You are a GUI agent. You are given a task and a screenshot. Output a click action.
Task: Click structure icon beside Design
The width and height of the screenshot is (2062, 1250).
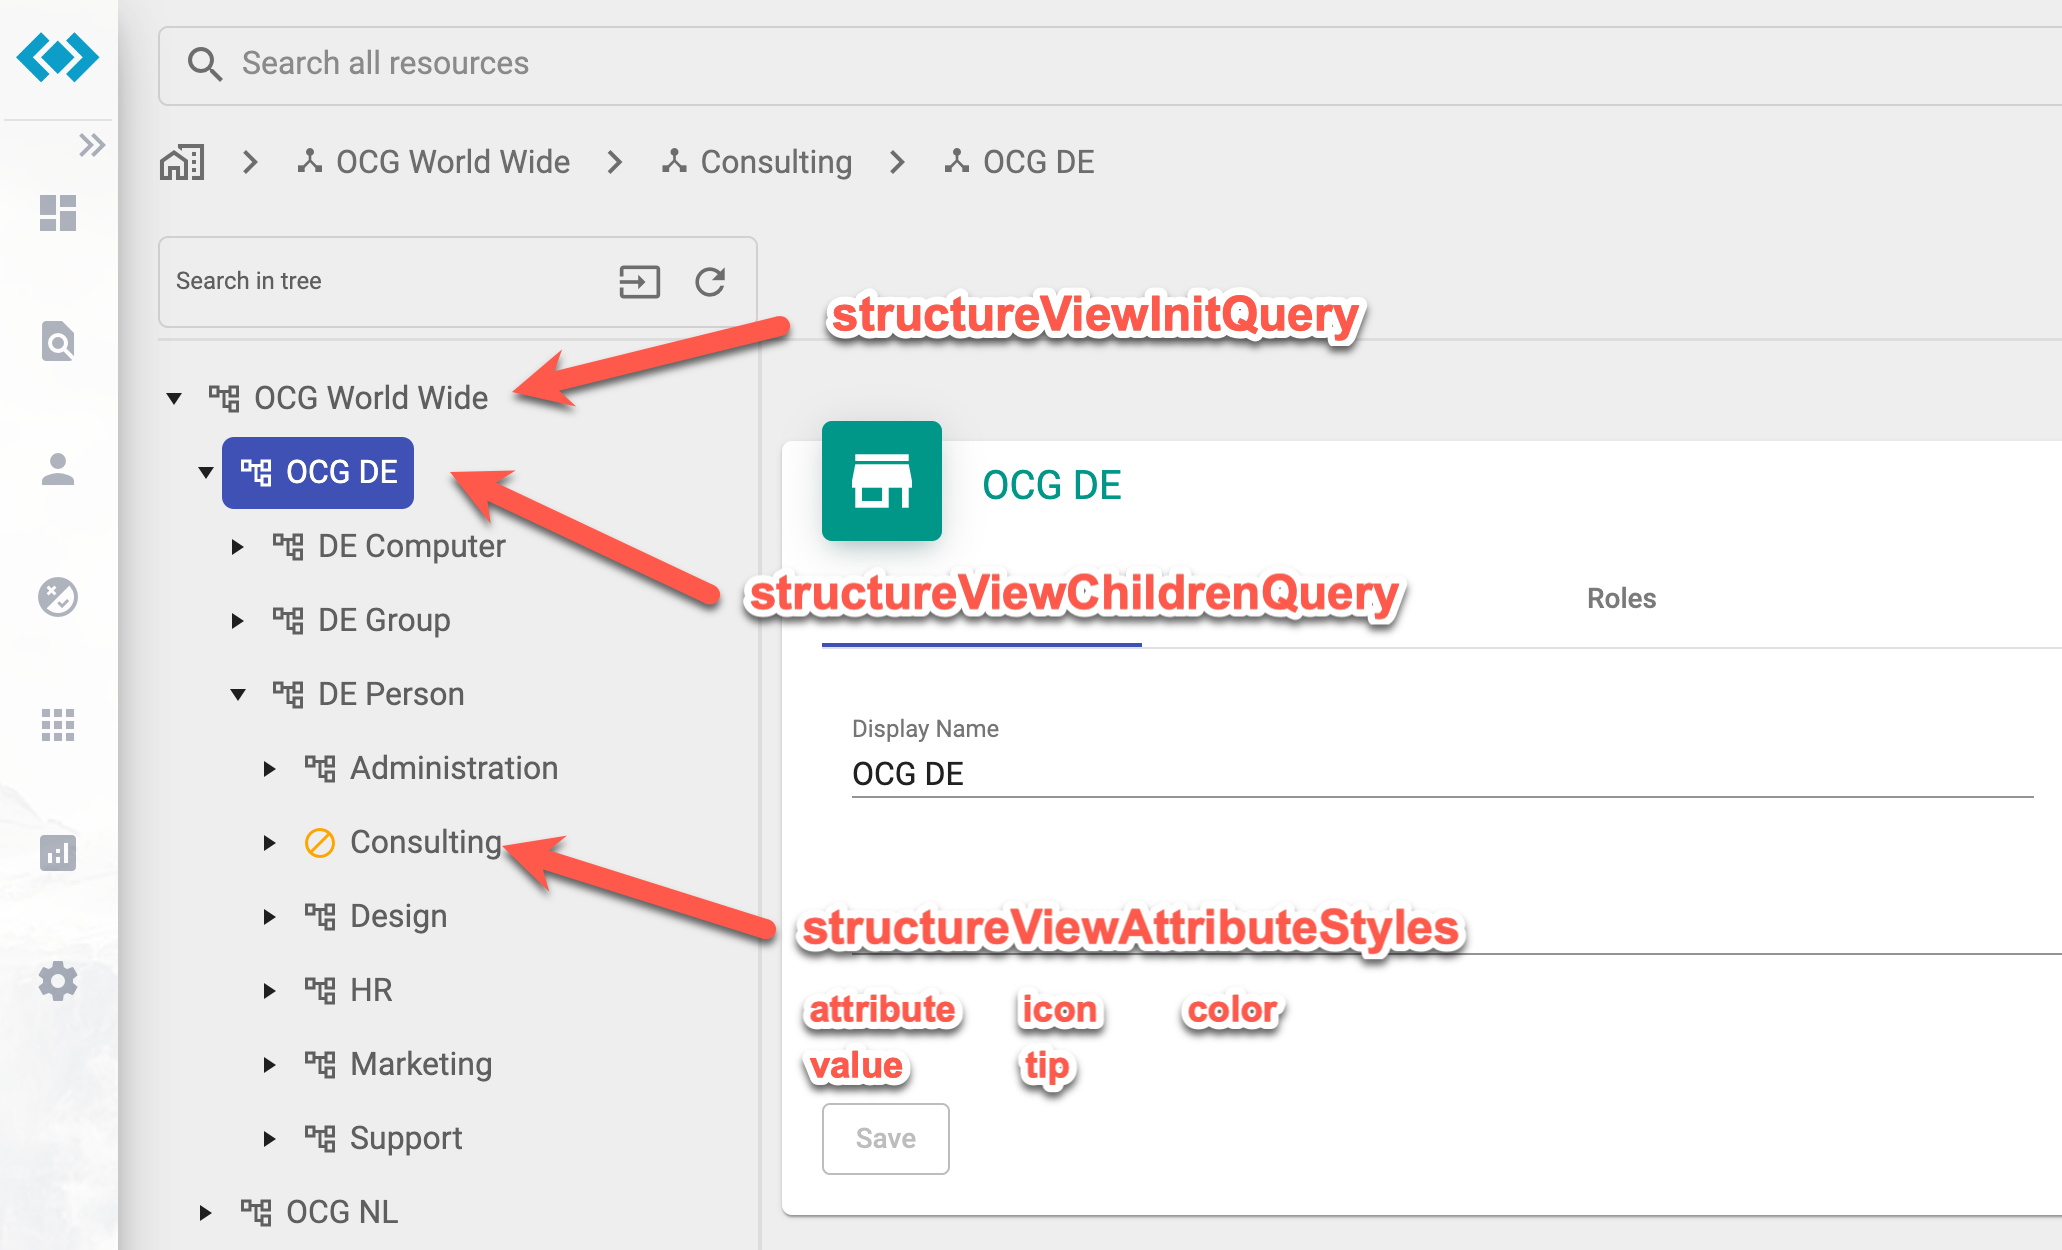[320, 917]
